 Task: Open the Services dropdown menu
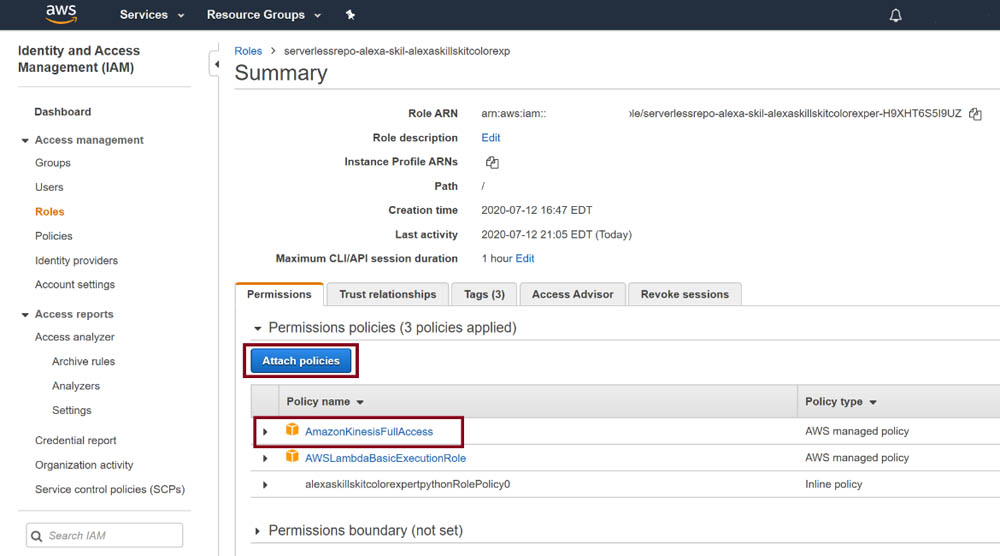pyautogui.click(x=152, y=15)
